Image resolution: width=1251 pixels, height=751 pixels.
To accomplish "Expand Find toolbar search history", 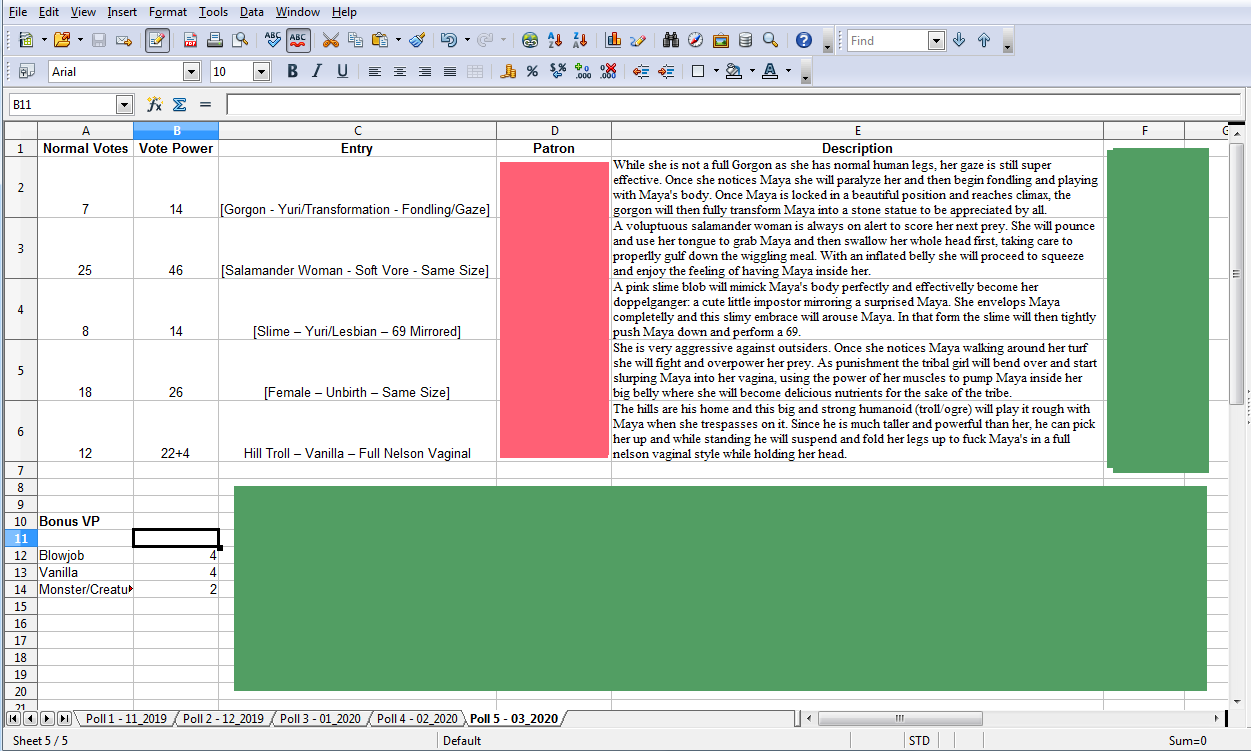I will click(936, 41).
